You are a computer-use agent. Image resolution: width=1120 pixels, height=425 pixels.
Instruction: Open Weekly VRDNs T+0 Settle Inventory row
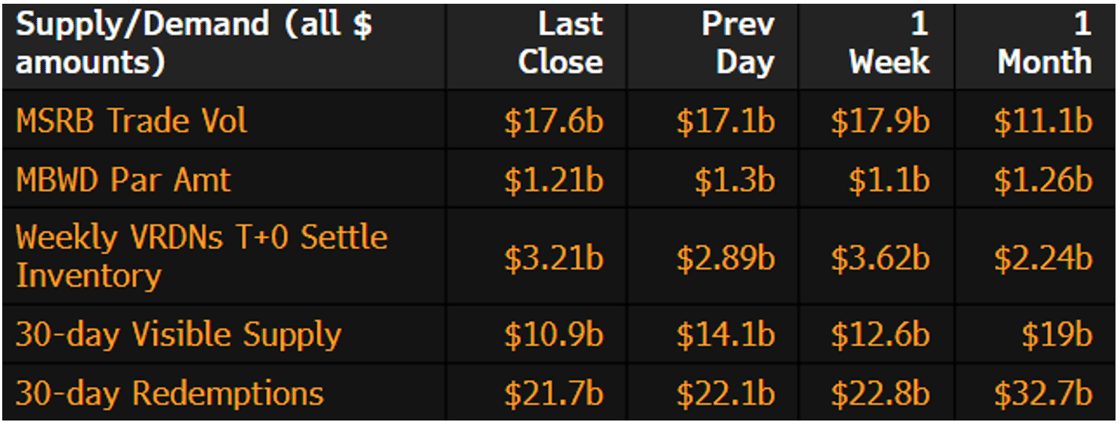(x=201, y=256)
